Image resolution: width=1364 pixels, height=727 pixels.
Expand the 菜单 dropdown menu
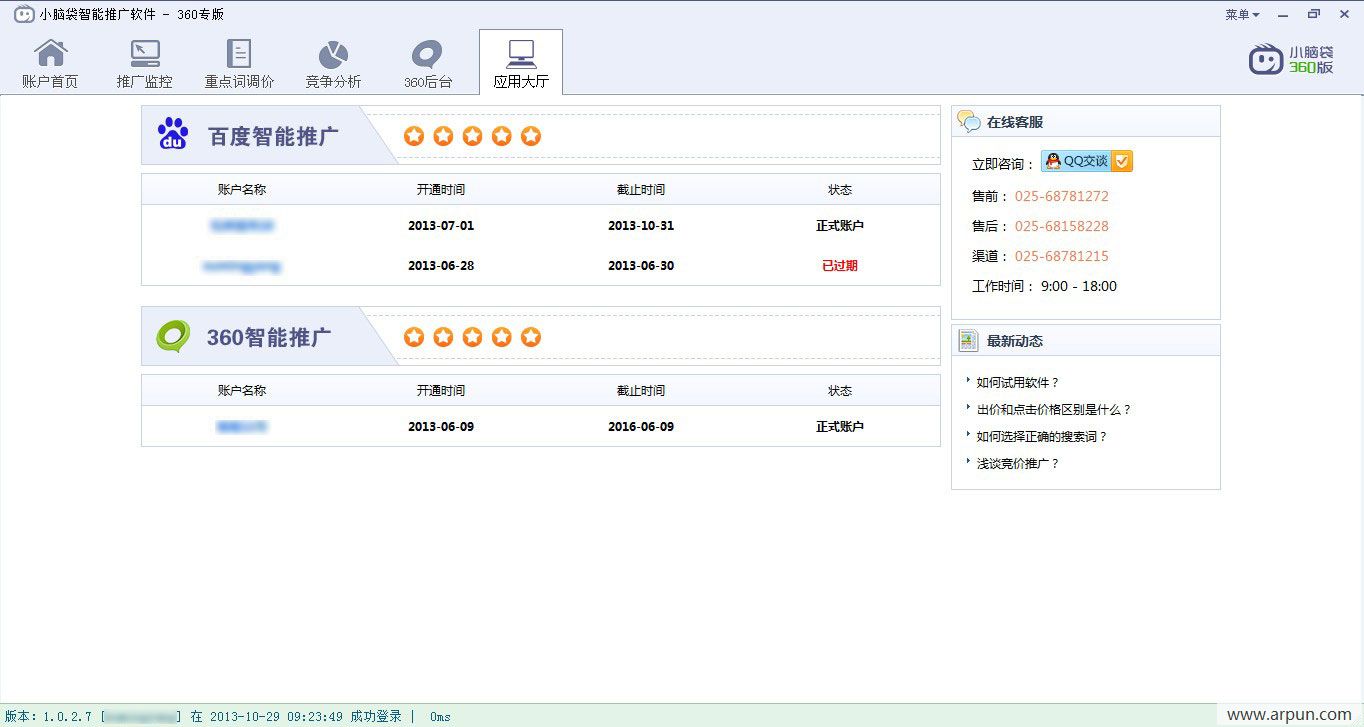tap(1242, 15)
